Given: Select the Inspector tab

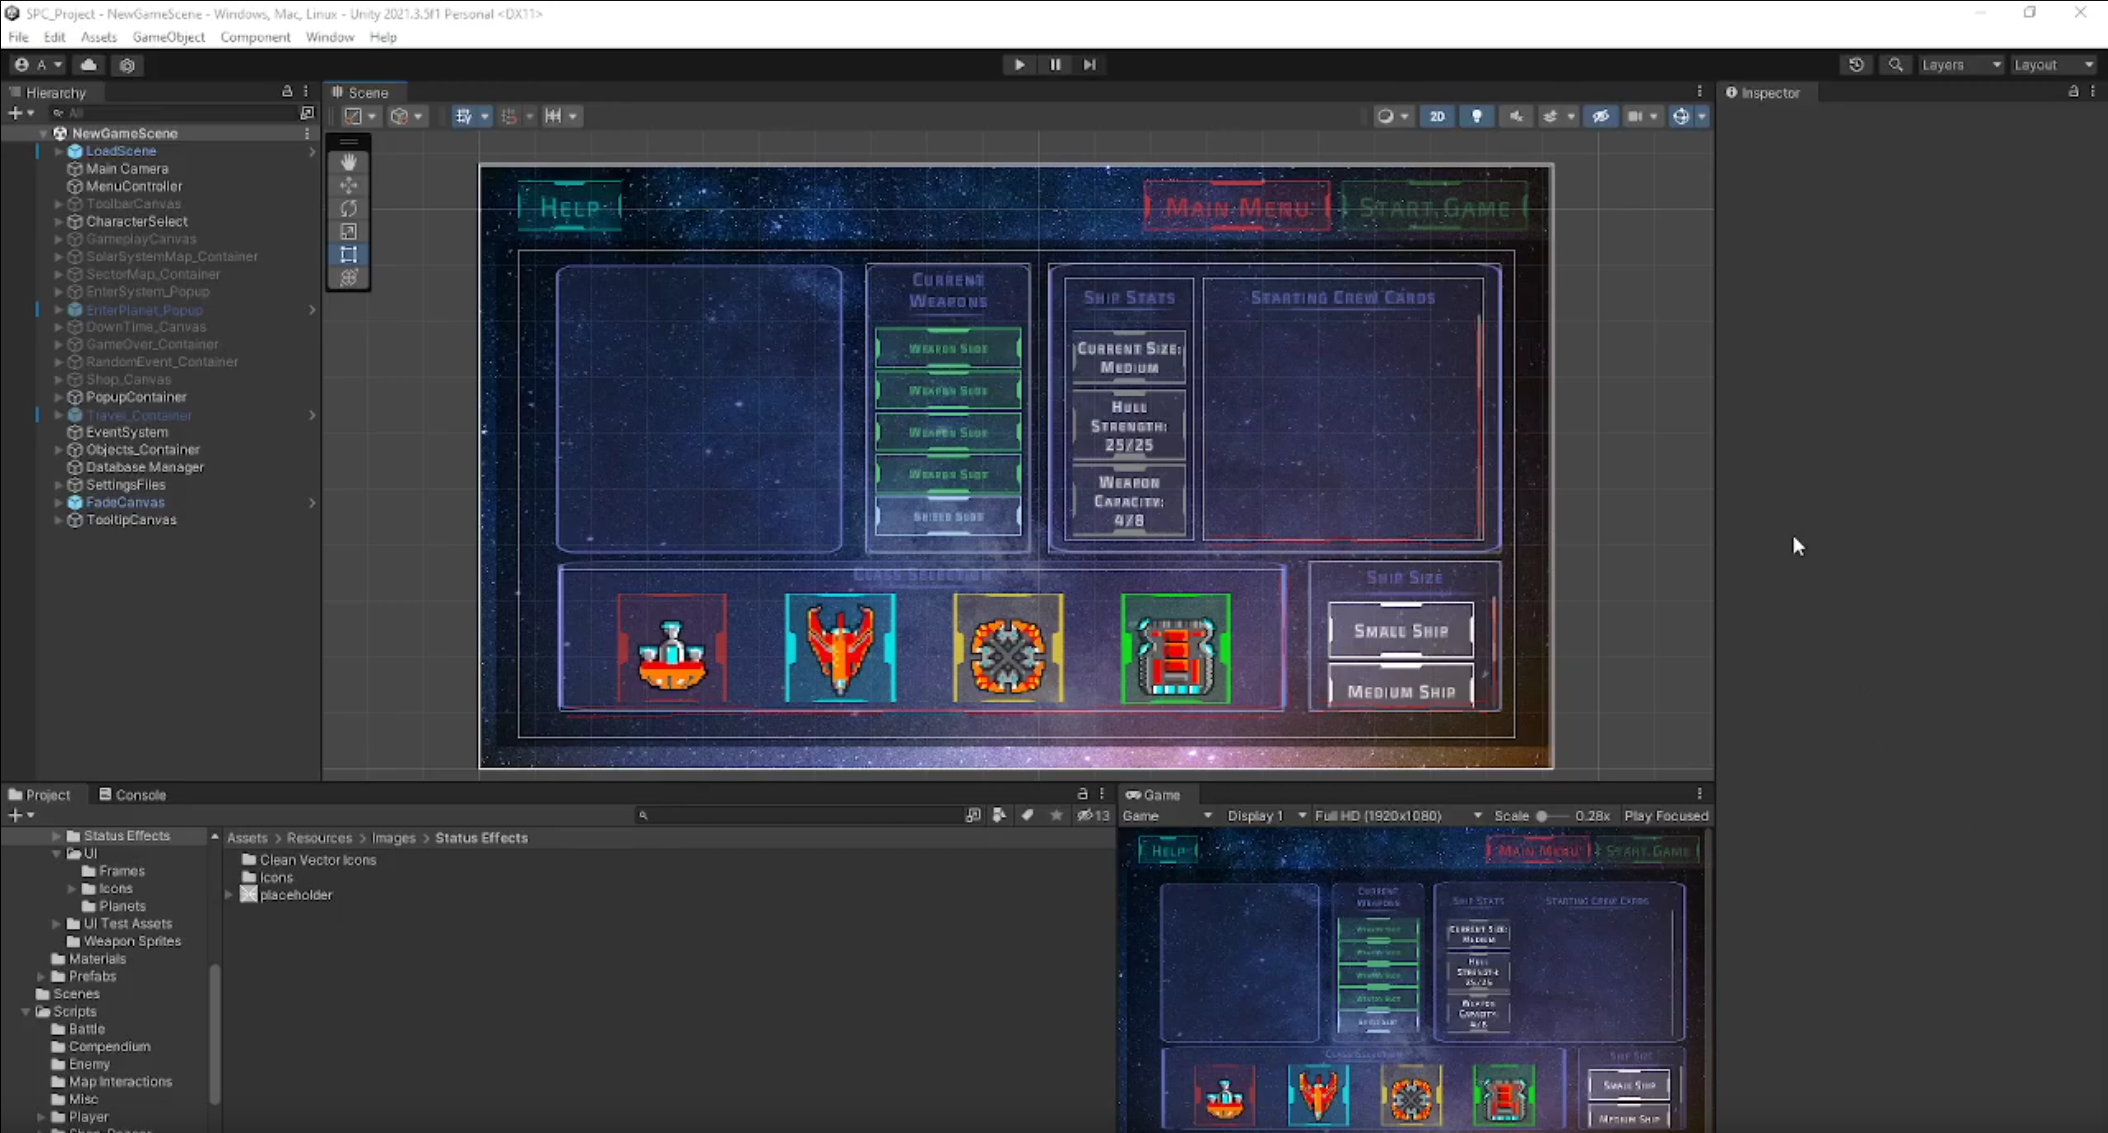Looking at the screenshot, I should click(1763, 92).
